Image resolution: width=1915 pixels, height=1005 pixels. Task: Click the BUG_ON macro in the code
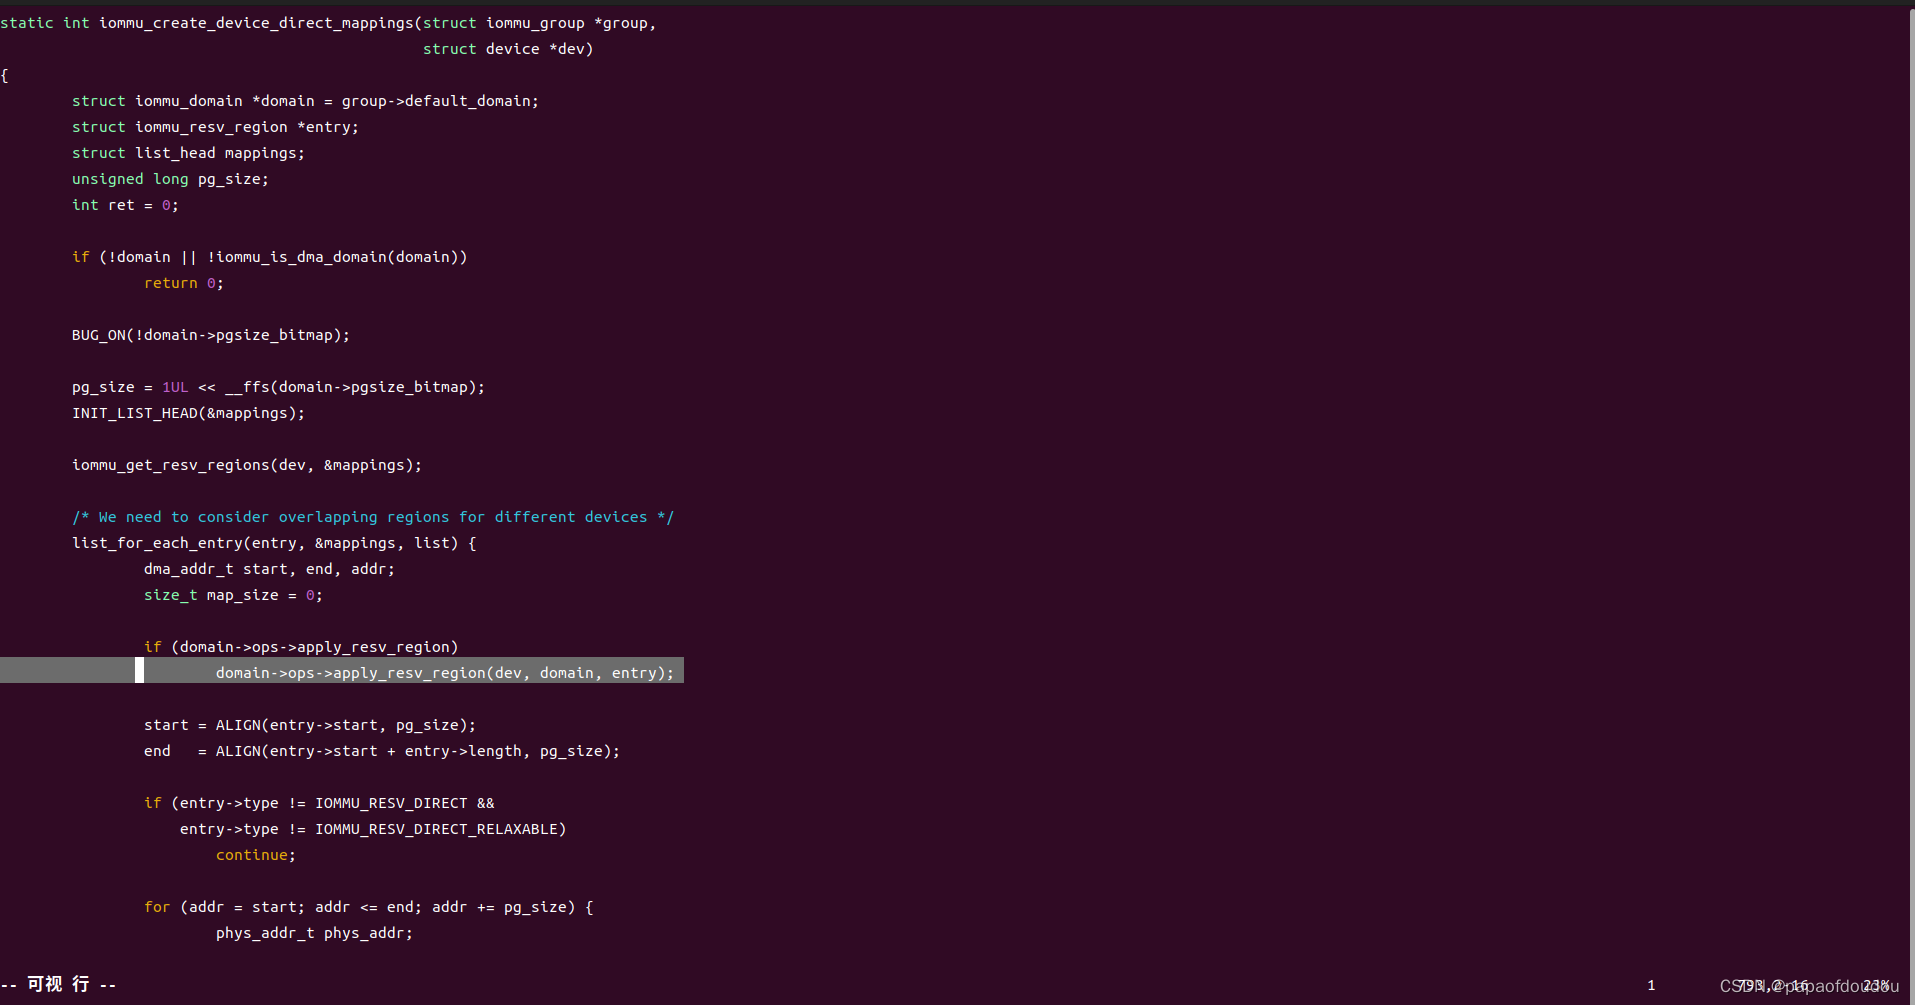tap(98, 335)
